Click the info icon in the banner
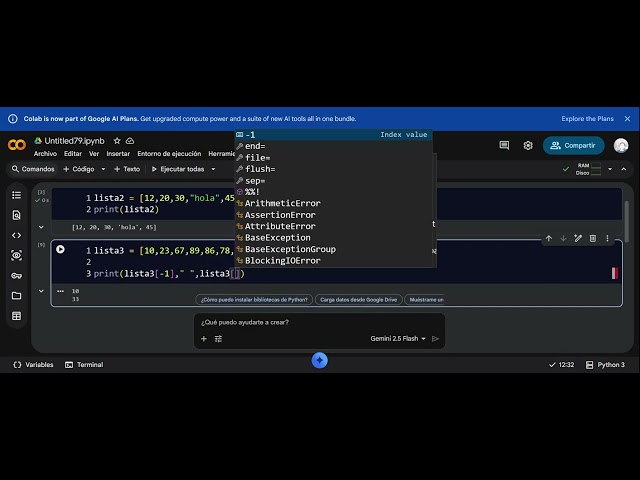The image size is (640, 480). coord(13,118)
